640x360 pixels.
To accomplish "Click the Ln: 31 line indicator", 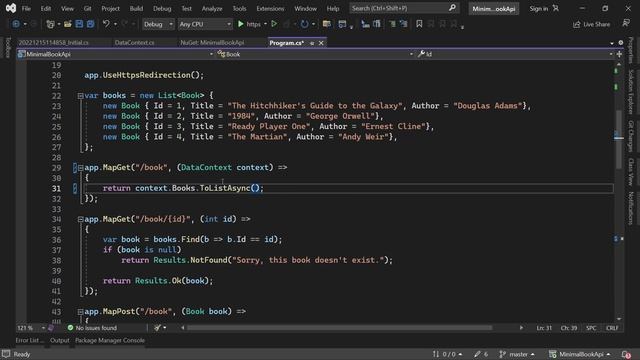I will coord(544,328).
